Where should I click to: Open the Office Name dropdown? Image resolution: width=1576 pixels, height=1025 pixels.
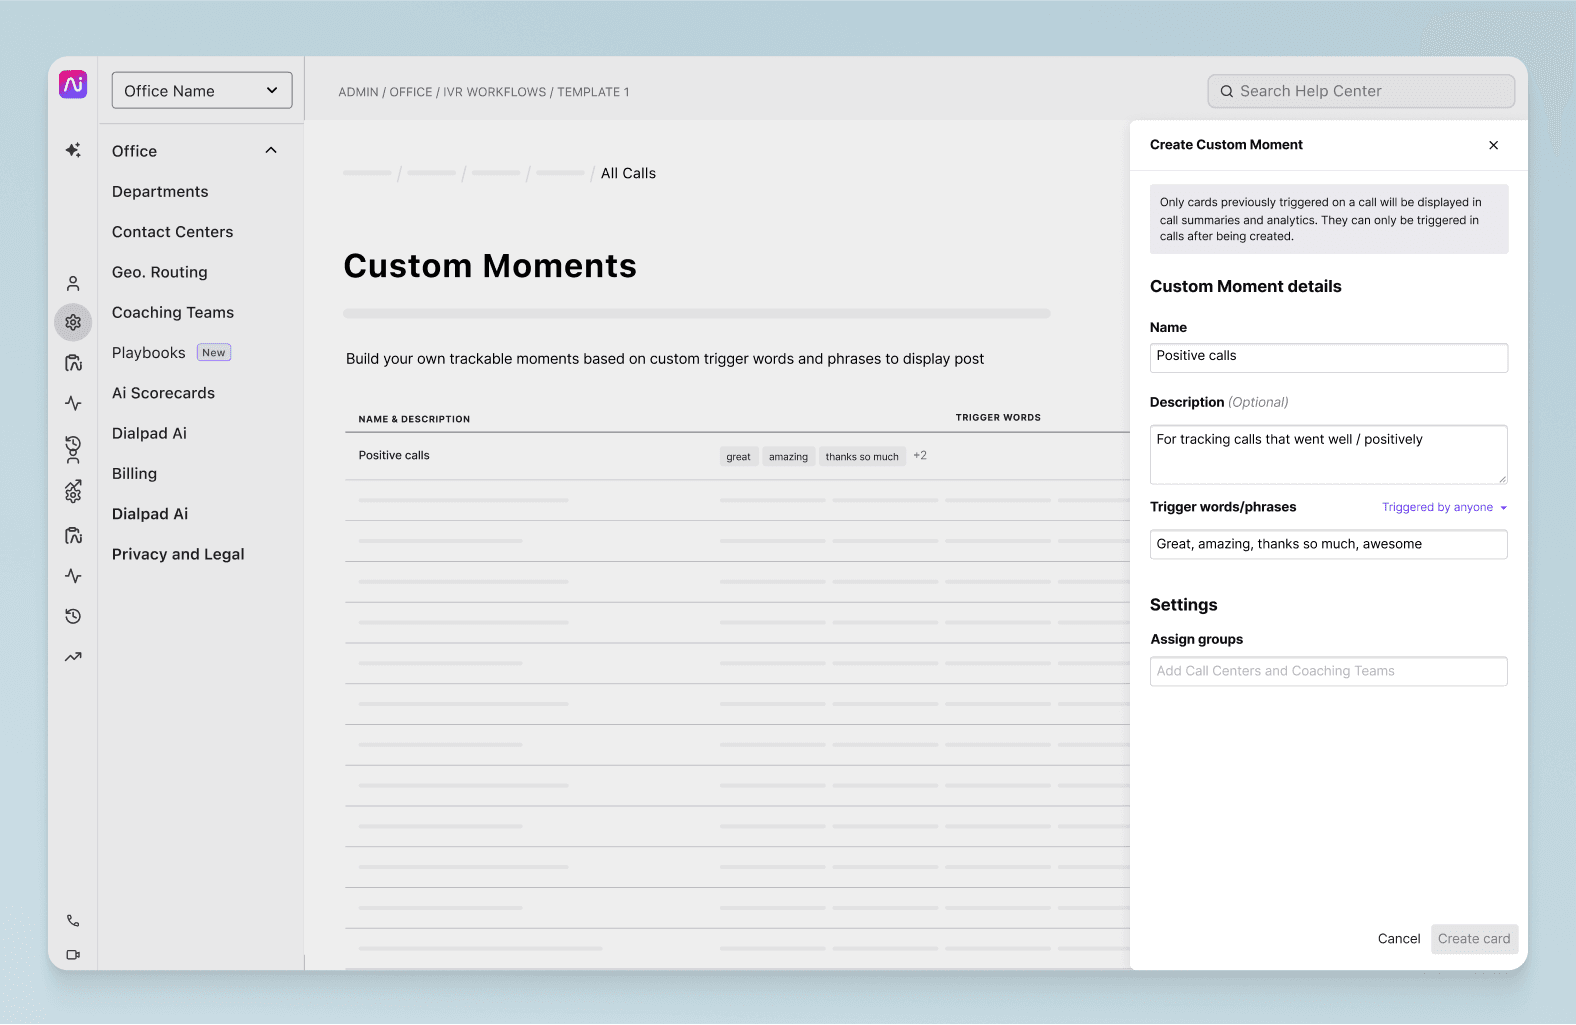click(x=202, y=91)
